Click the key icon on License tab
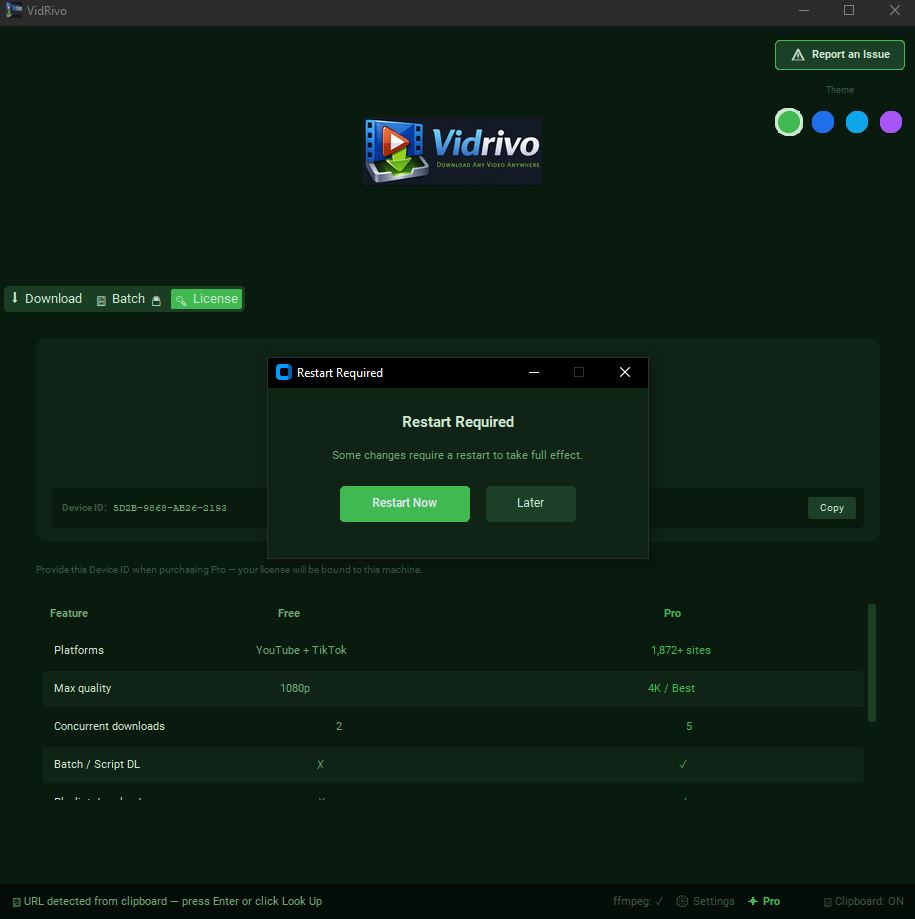The width and height of the screenshot is (915, 919). coord(181,301)
